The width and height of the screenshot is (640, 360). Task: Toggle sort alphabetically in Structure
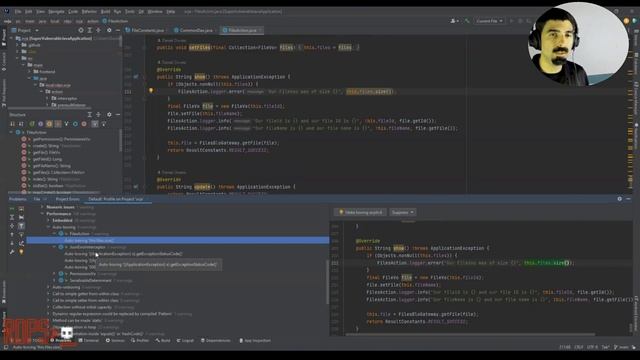(21, 124)
